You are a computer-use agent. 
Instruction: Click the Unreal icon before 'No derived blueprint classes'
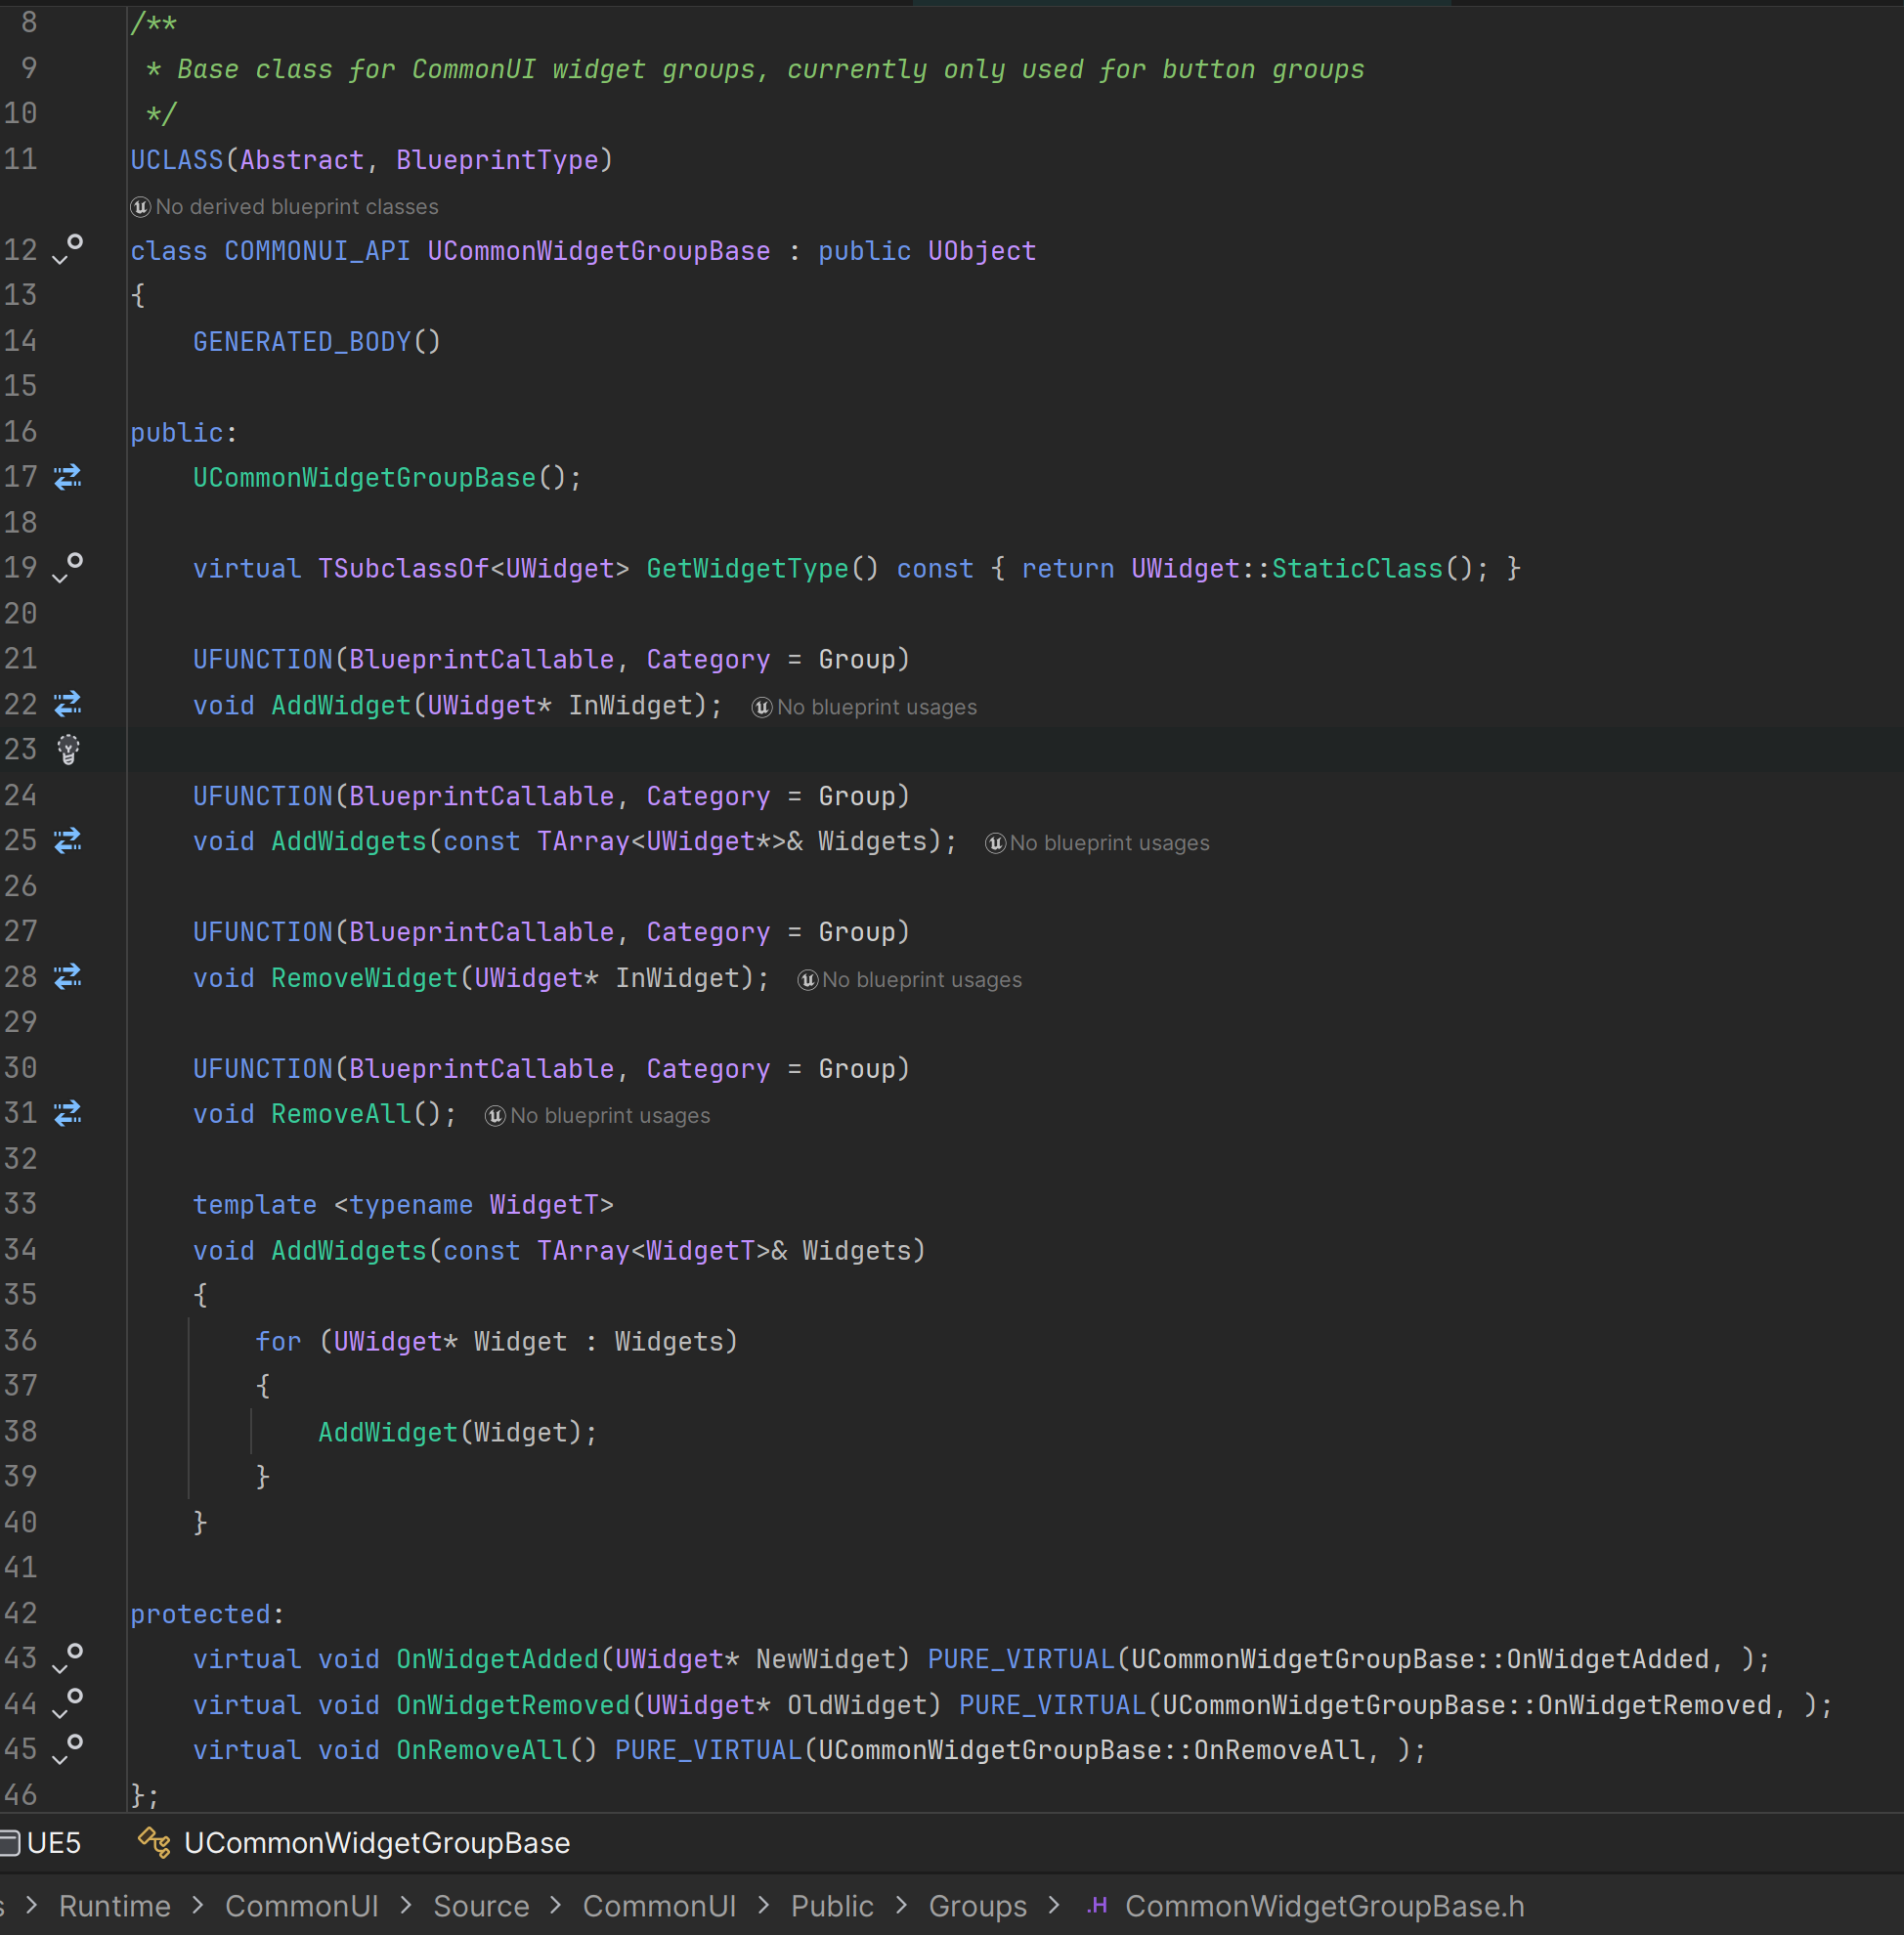(140, 207)
